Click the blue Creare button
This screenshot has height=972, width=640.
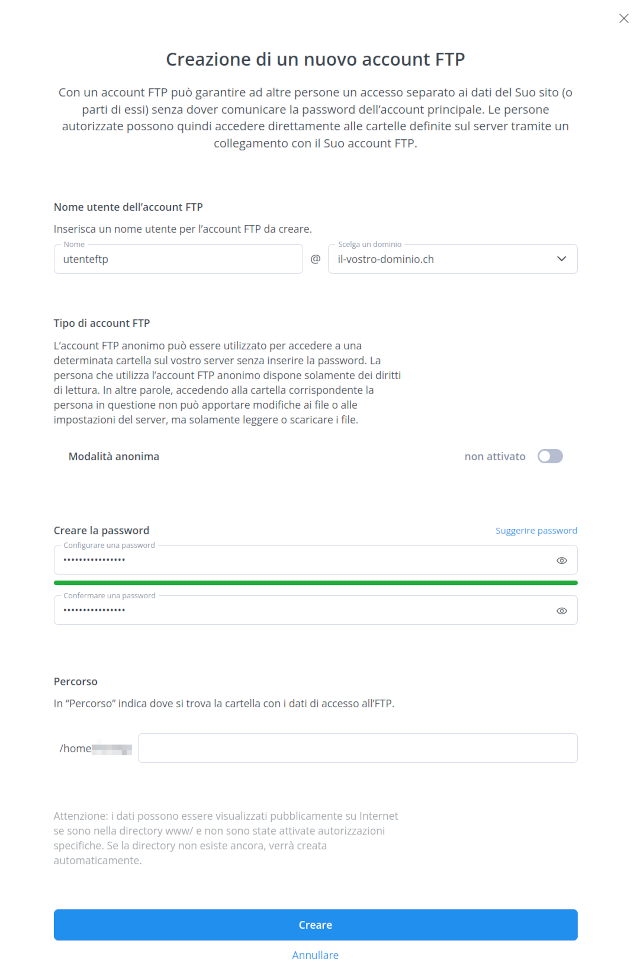[316, 925]
